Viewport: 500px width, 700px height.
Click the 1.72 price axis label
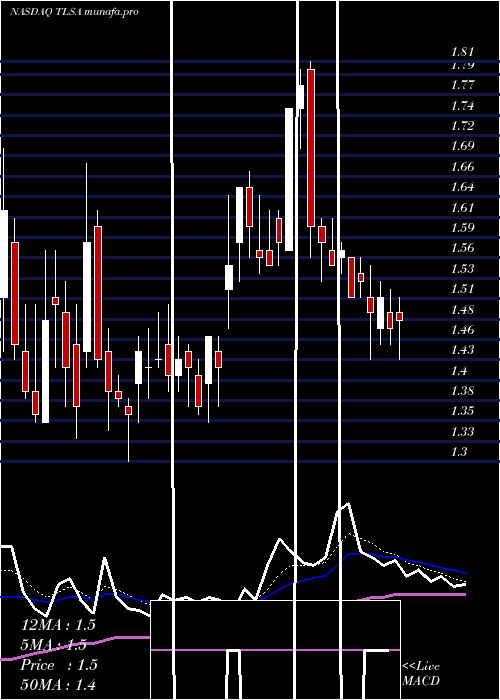pyautogui.click(x=462, y=125)
